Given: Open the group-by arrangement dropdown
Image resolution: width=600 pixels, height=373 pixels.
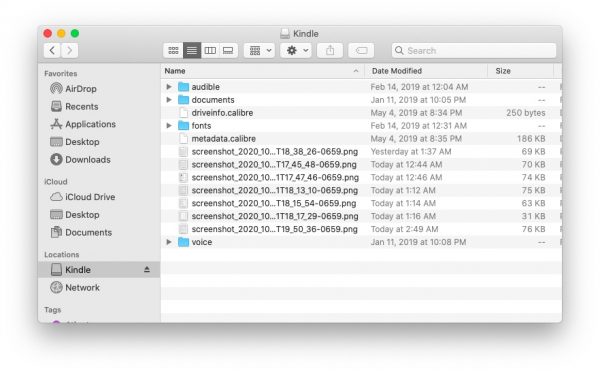Looking at the screenshot, I should [260, 50].
